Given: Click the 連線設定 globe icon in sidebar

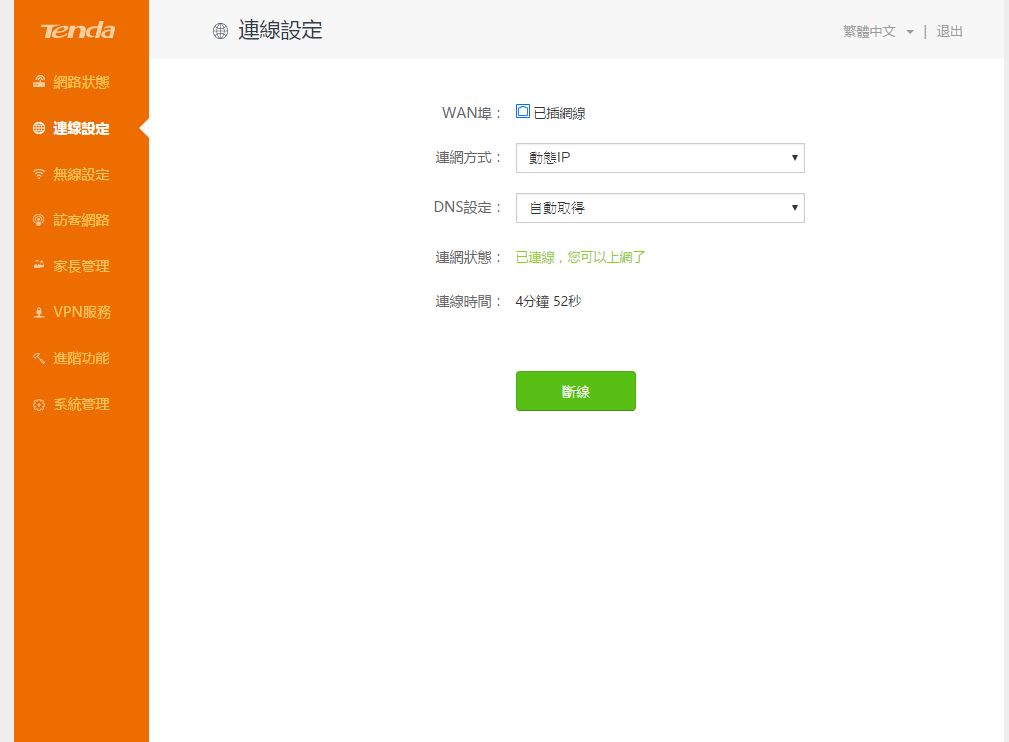Looking at the screenshot, I should [x=39, y=128].
